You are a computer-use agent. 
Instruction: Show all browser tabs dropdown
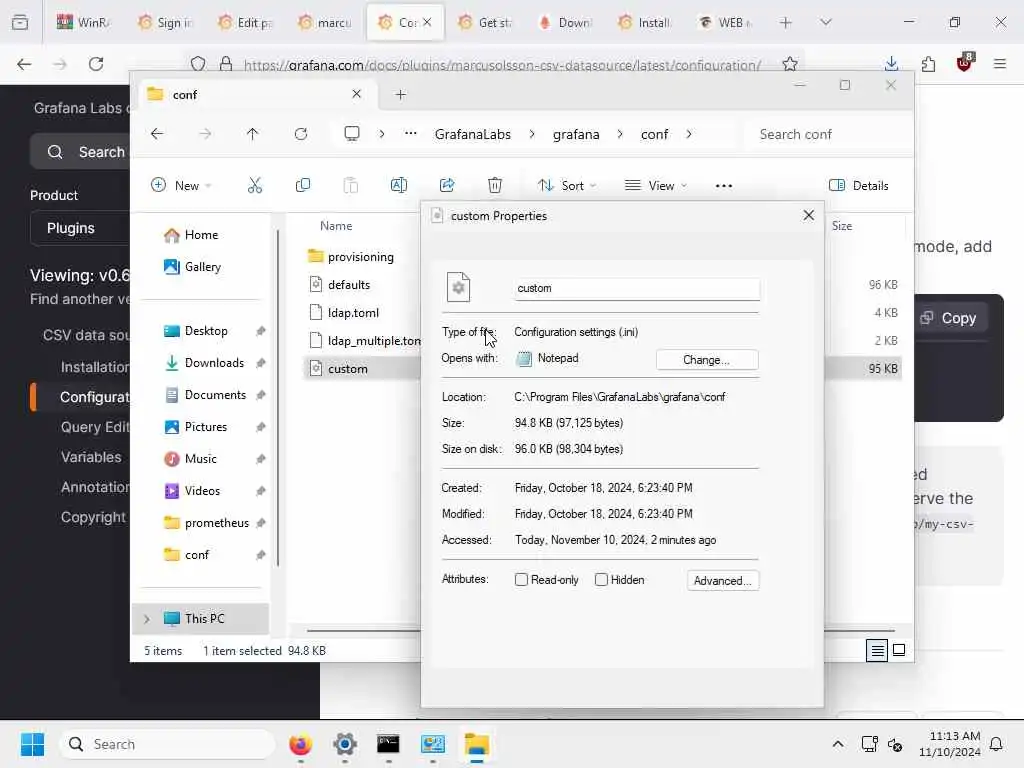pos(825,23)
